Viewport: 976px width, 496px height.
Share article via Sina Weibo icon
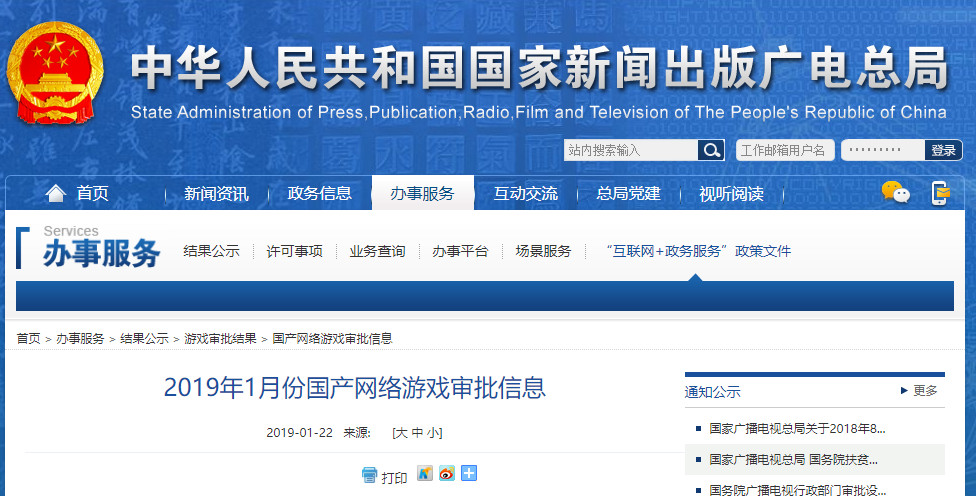(x=447, y=474)
